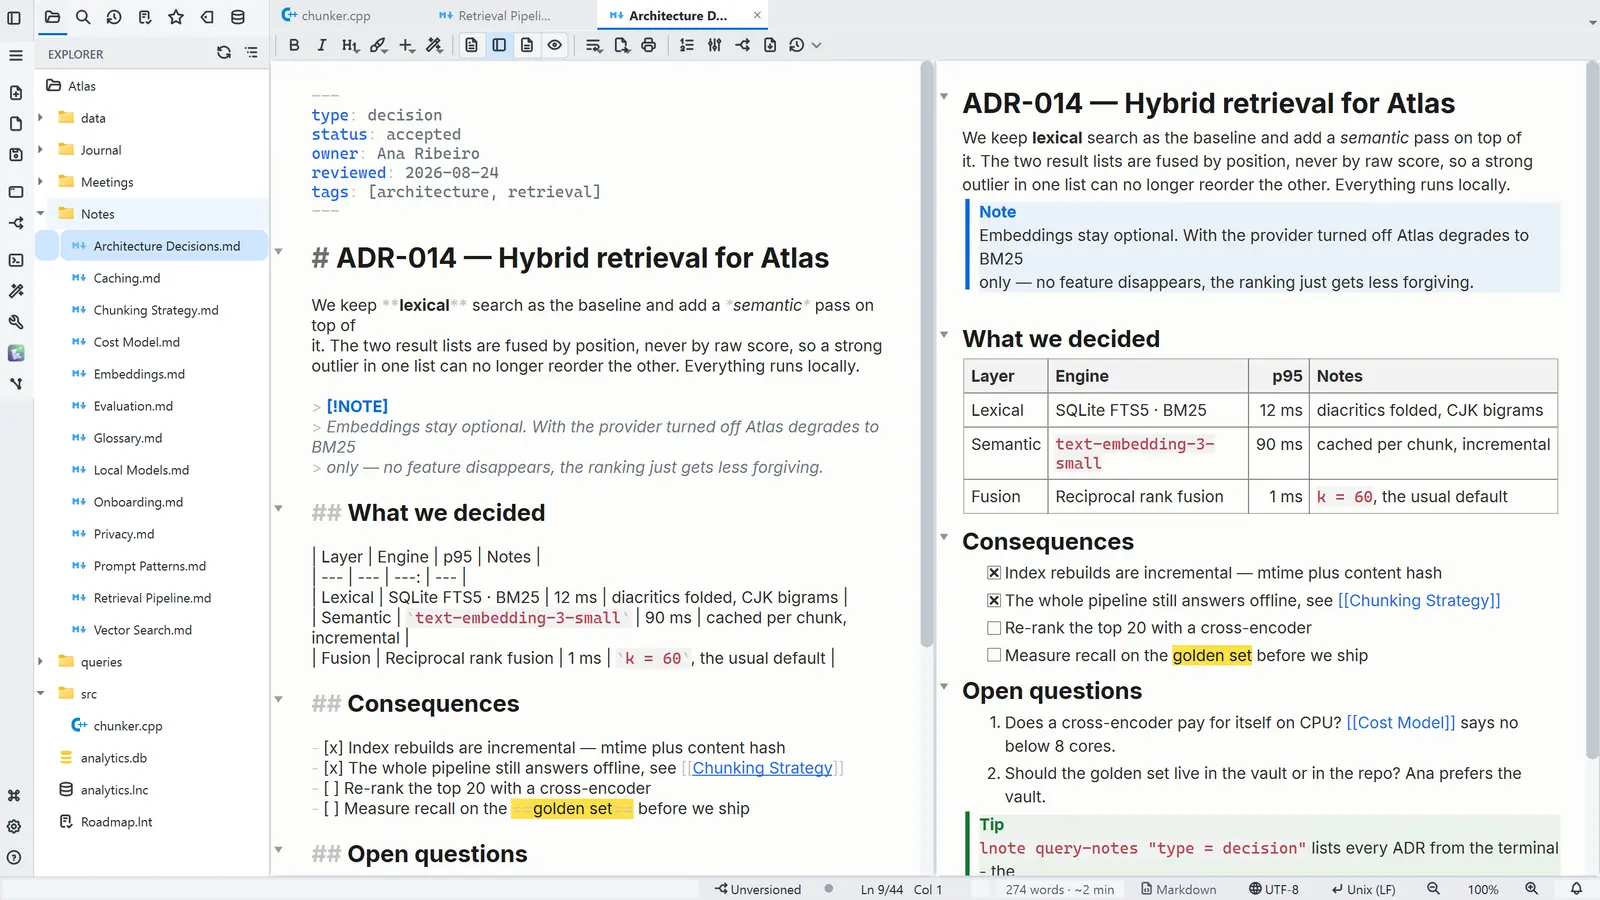The height and width of the screenshot is (900, 1600).
Task: Open the tab list dropdown arrow
Action: click(x=1592, y=22)
